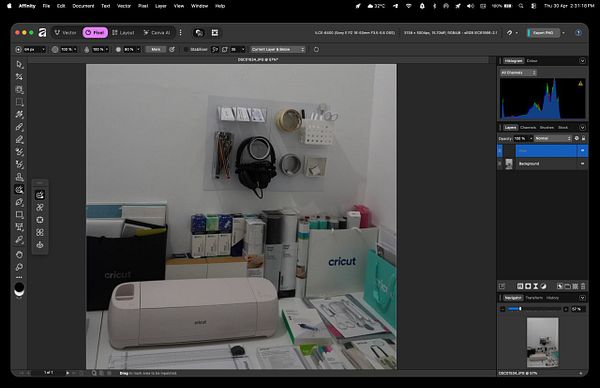Image resolution: width=600 pixels, height=388 pixels.
Task: Click the Mask button in context toolbar
Action: 156,49
